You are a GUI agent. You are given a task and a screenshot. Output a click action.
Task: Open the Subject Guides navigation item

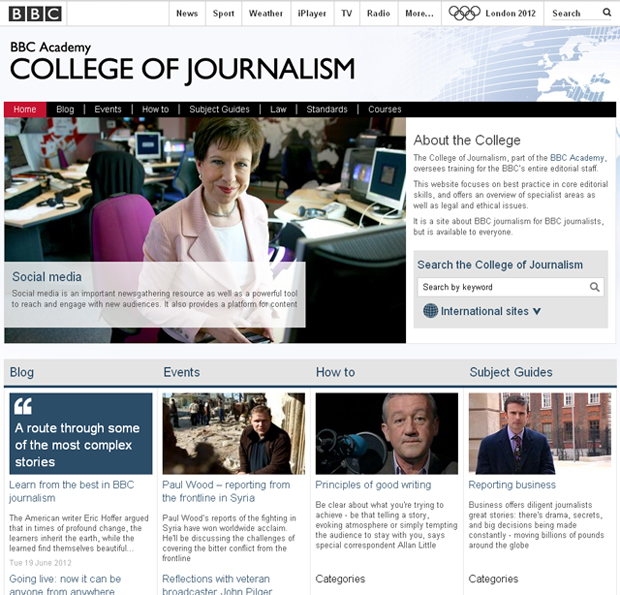pos(218,109)
